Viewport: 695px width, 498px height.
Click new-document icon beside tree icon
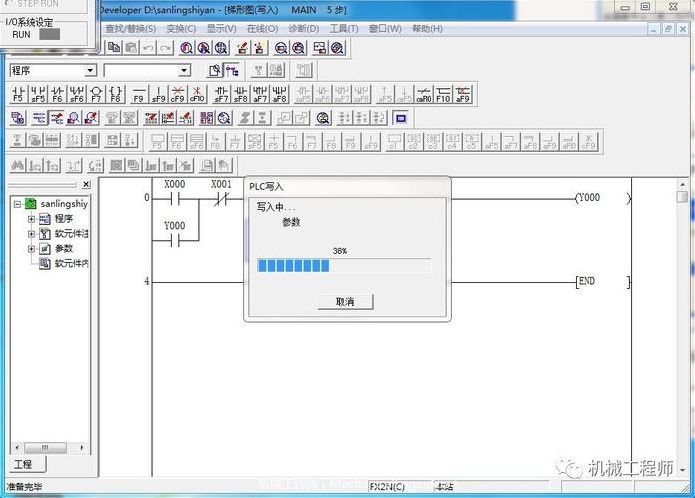tap(215, 70)
